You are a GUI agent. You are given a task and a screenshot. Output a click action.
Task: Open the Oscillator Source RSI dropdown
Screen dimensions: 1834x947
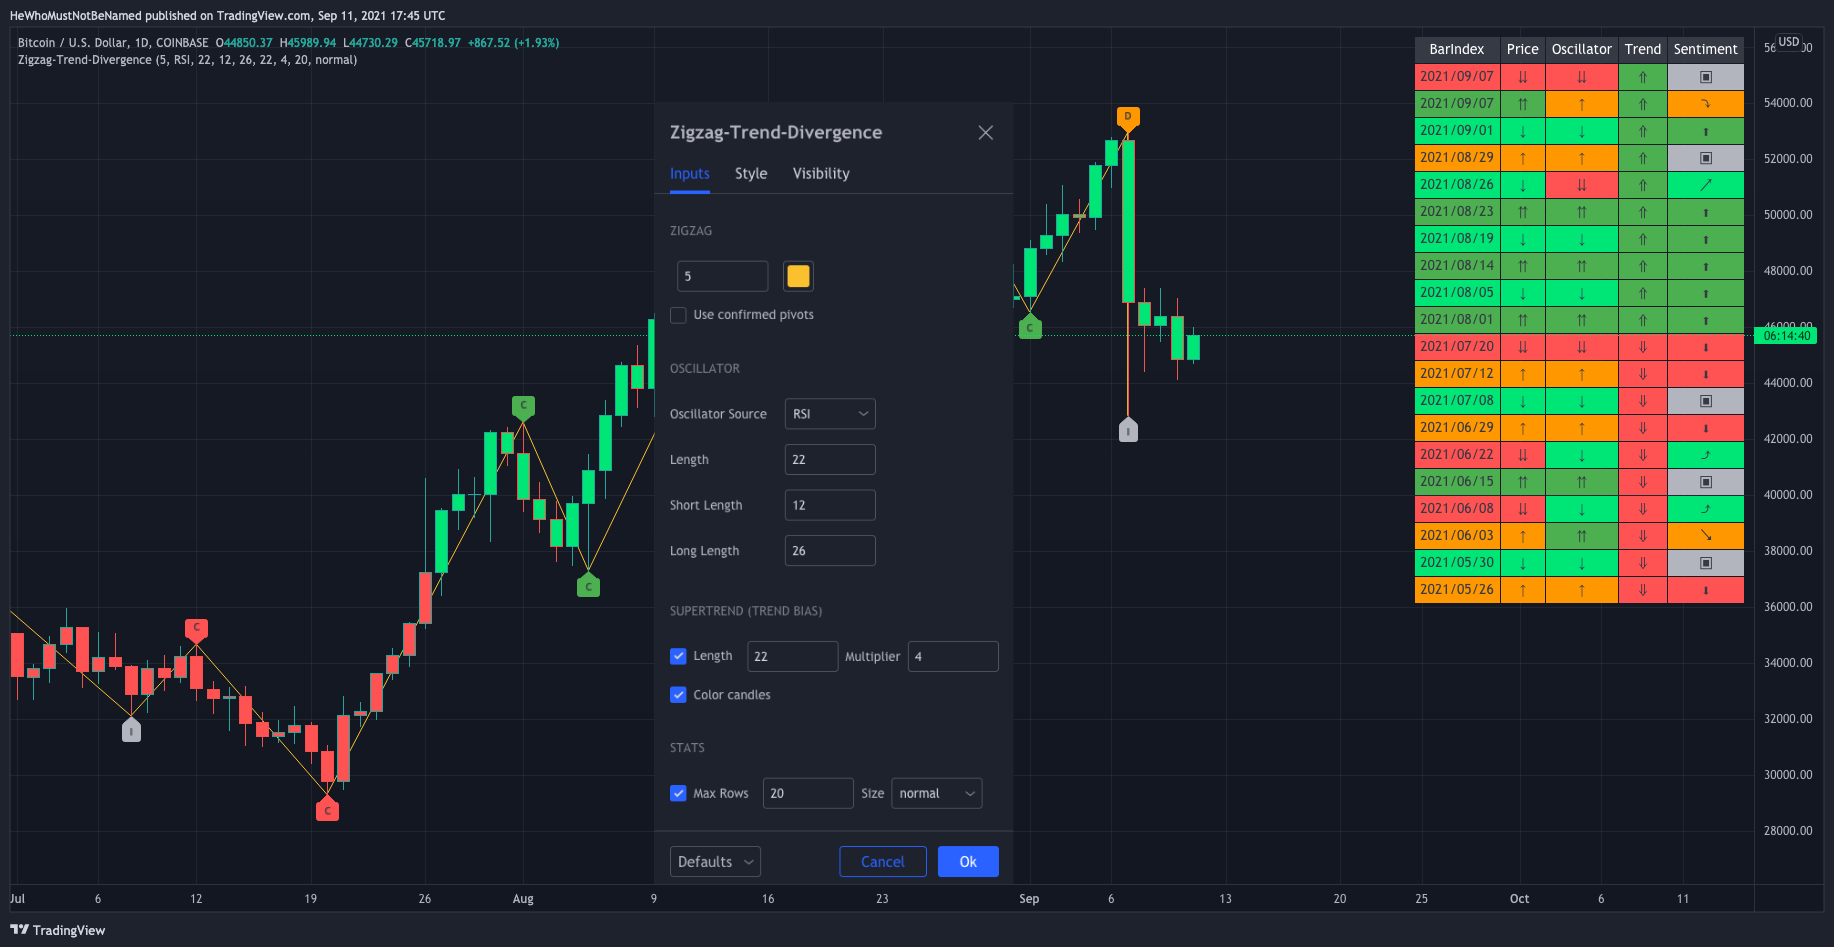click(x=830, y=414)
